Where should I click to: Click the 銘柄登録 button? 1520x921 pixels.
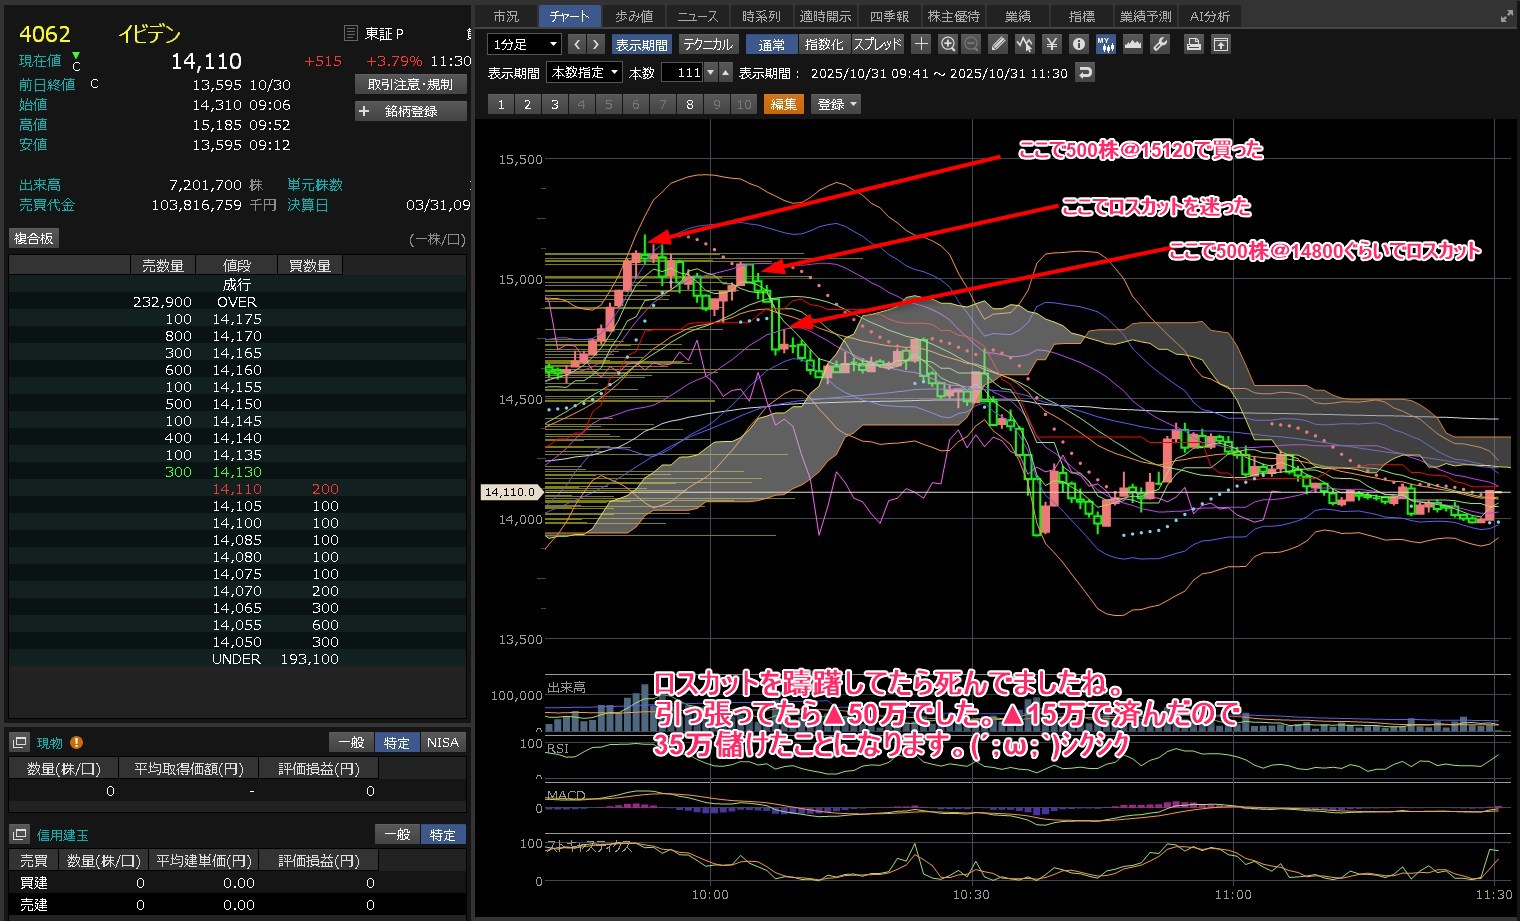(411, 111)
